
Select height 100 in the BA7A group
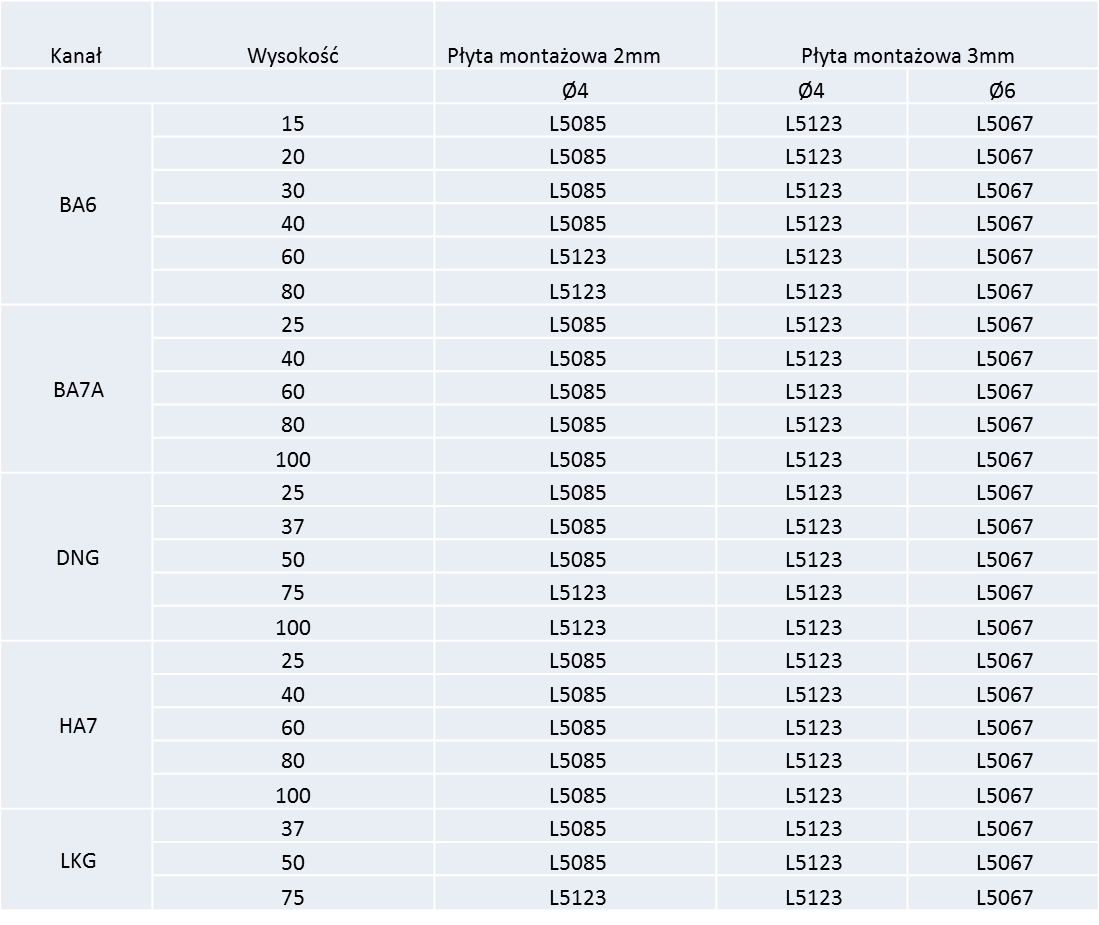pos(293,459)
